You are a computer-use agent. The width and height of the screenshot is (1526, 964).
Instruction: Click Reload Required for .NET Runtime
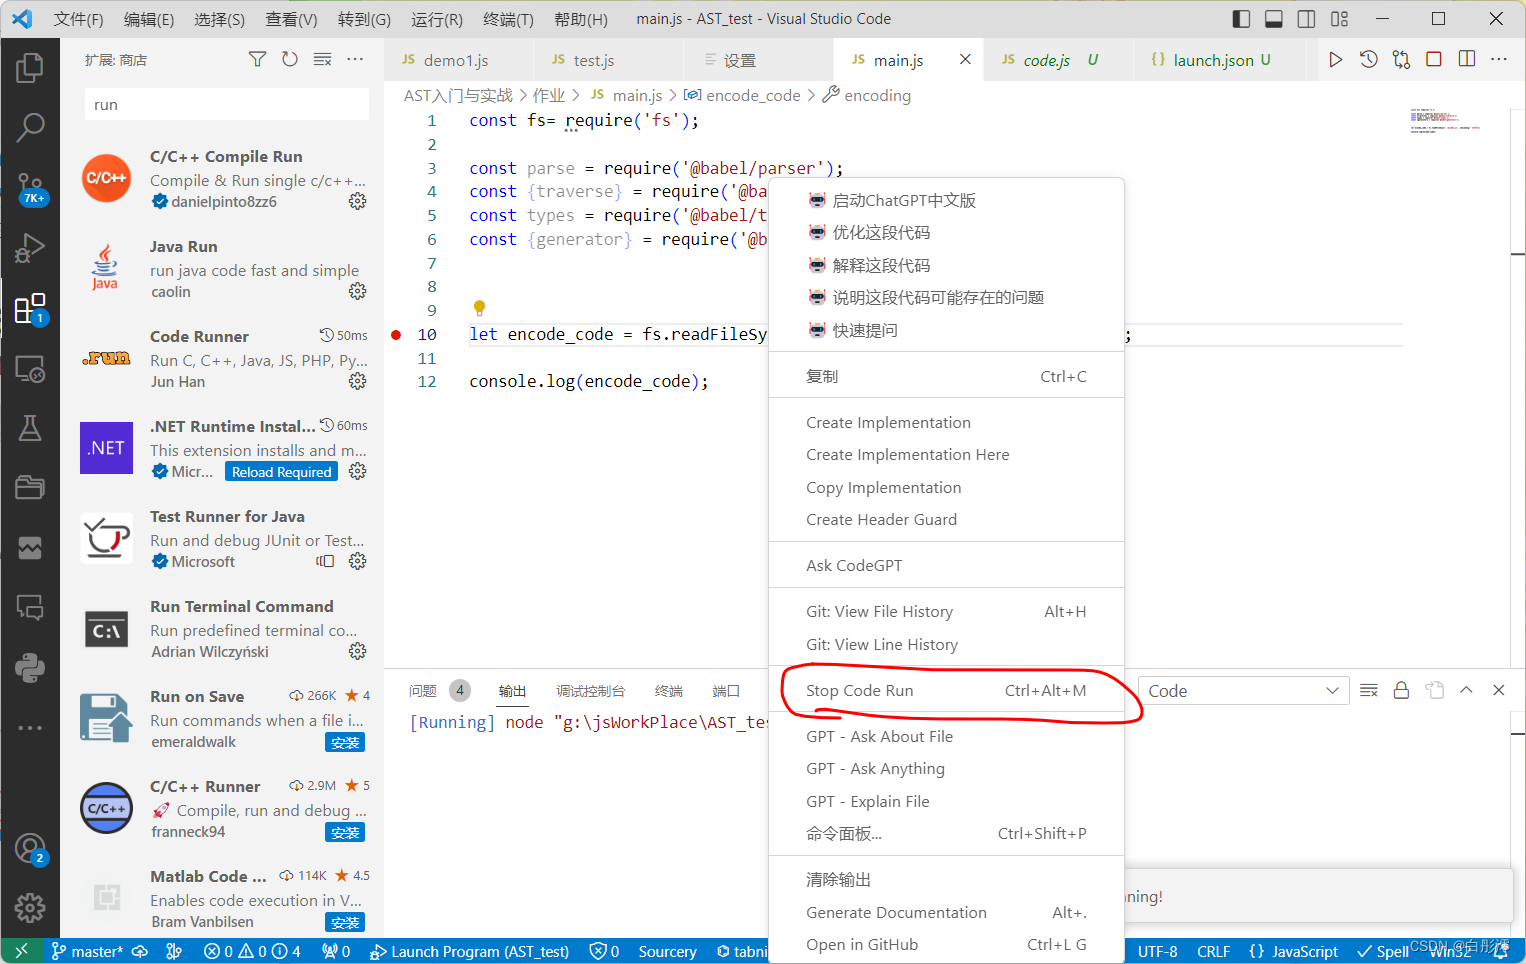click(x=281, y=472)
